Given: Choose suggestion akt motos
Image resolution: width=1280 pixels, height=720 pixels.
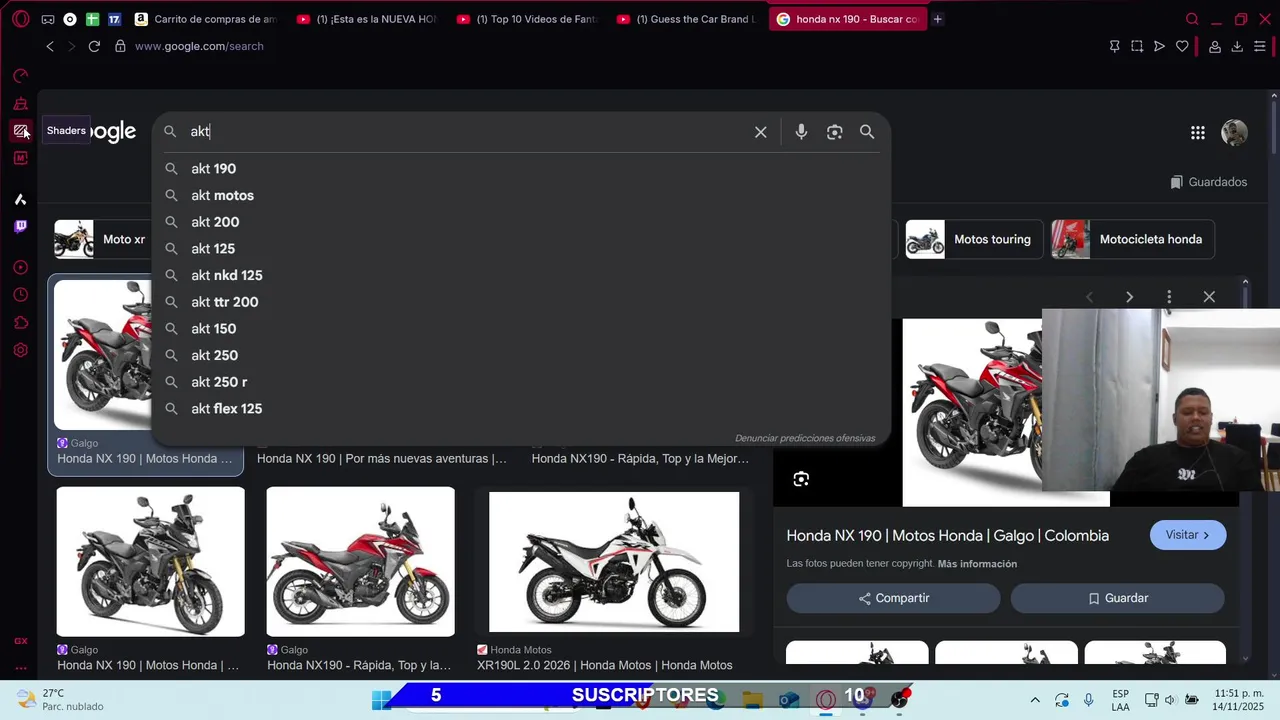Looking at the screenshot, I should (x=520, y=195).
